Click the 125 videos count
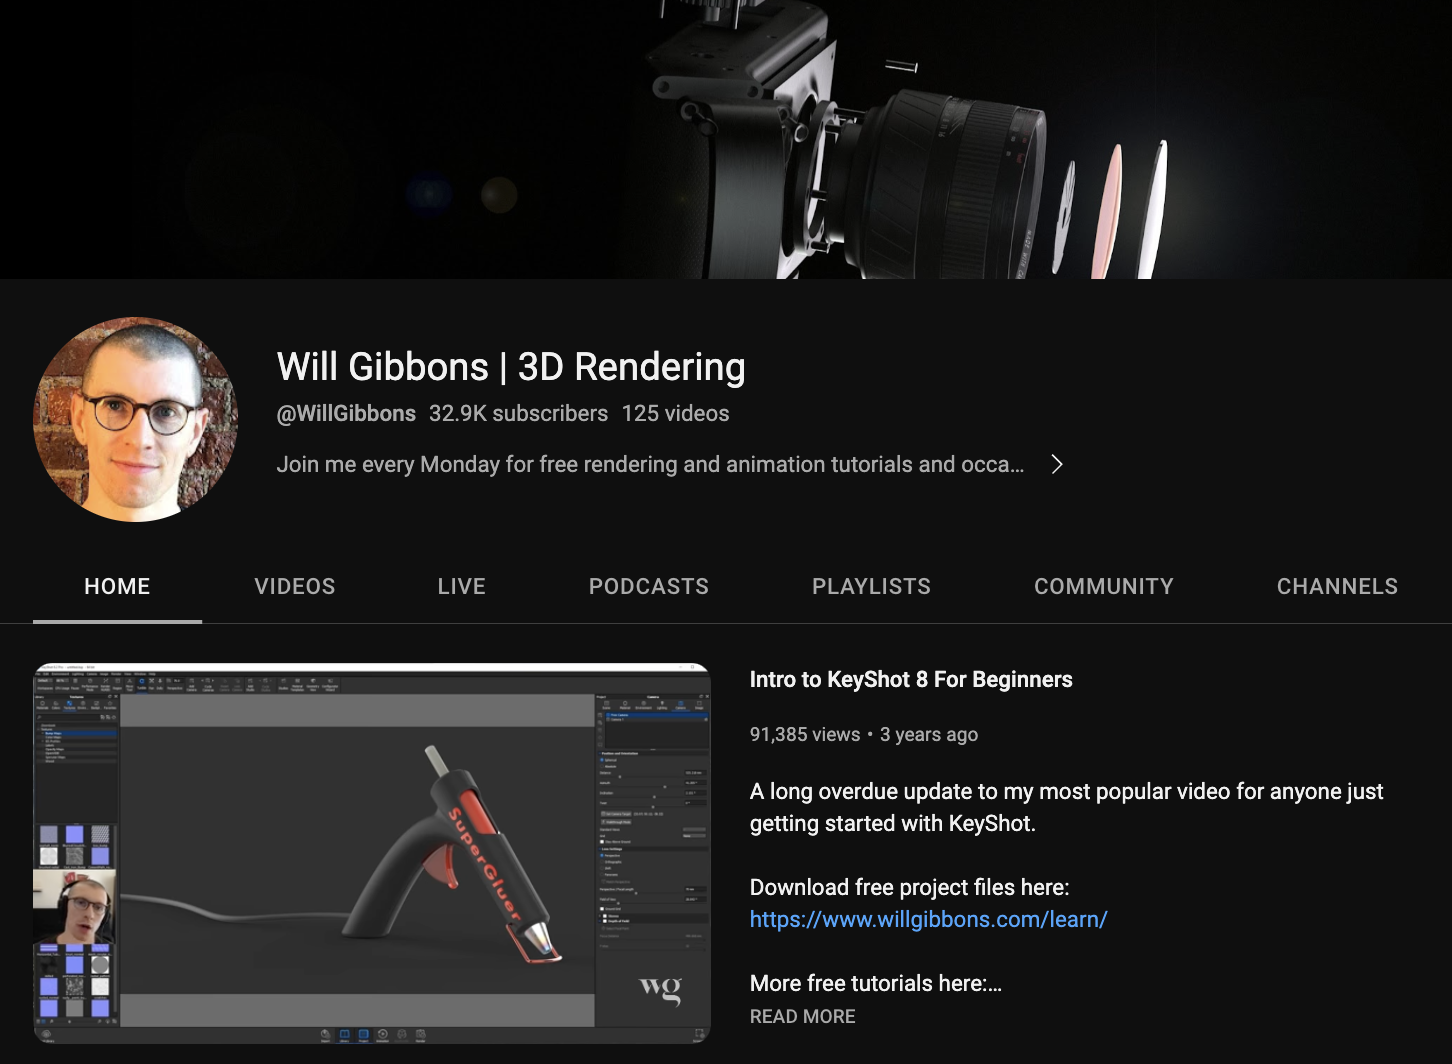The image size is (1452, 1064). (x=675, y=414)
